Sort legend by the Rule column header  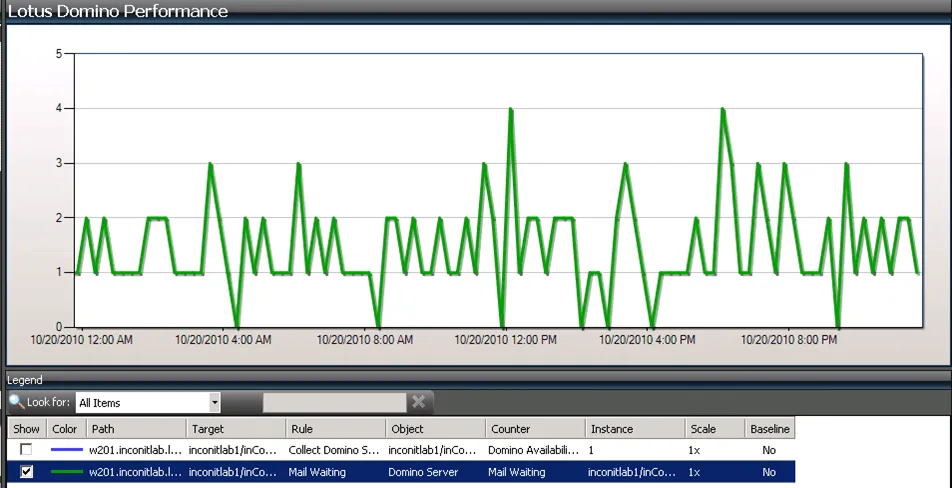pos(335,429)
